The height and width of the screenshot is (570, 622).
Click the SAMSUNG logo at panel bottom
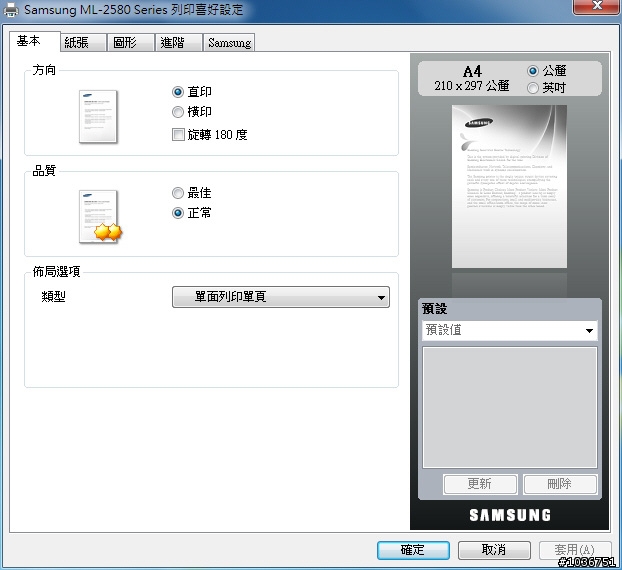[510, 515]
